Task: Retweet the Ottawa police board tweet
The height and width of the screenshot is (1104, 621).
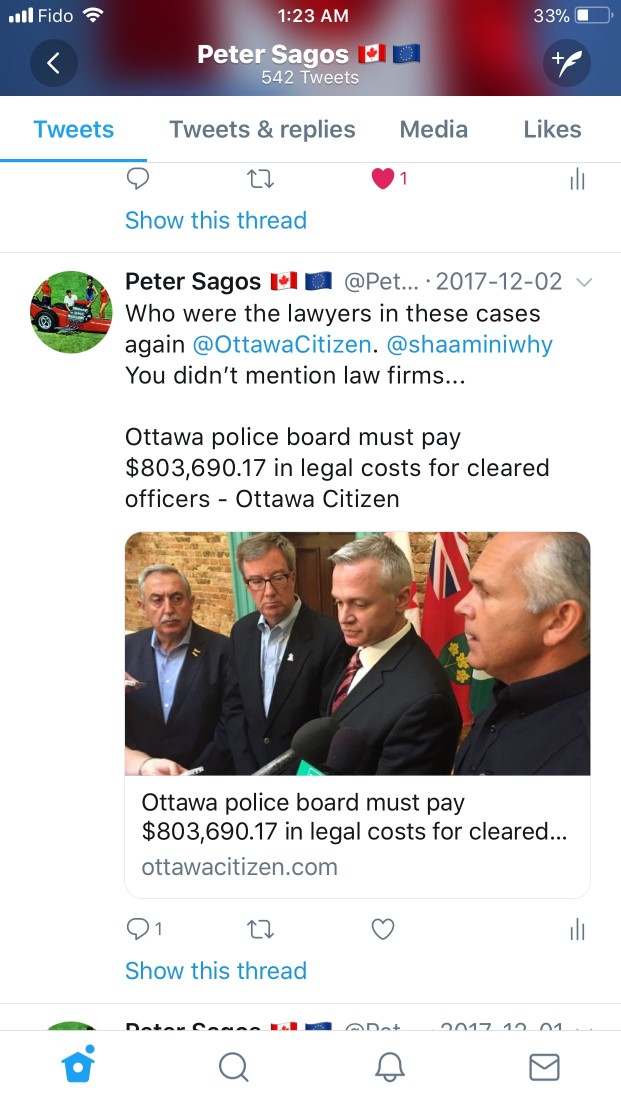Action: click(261, 930)
